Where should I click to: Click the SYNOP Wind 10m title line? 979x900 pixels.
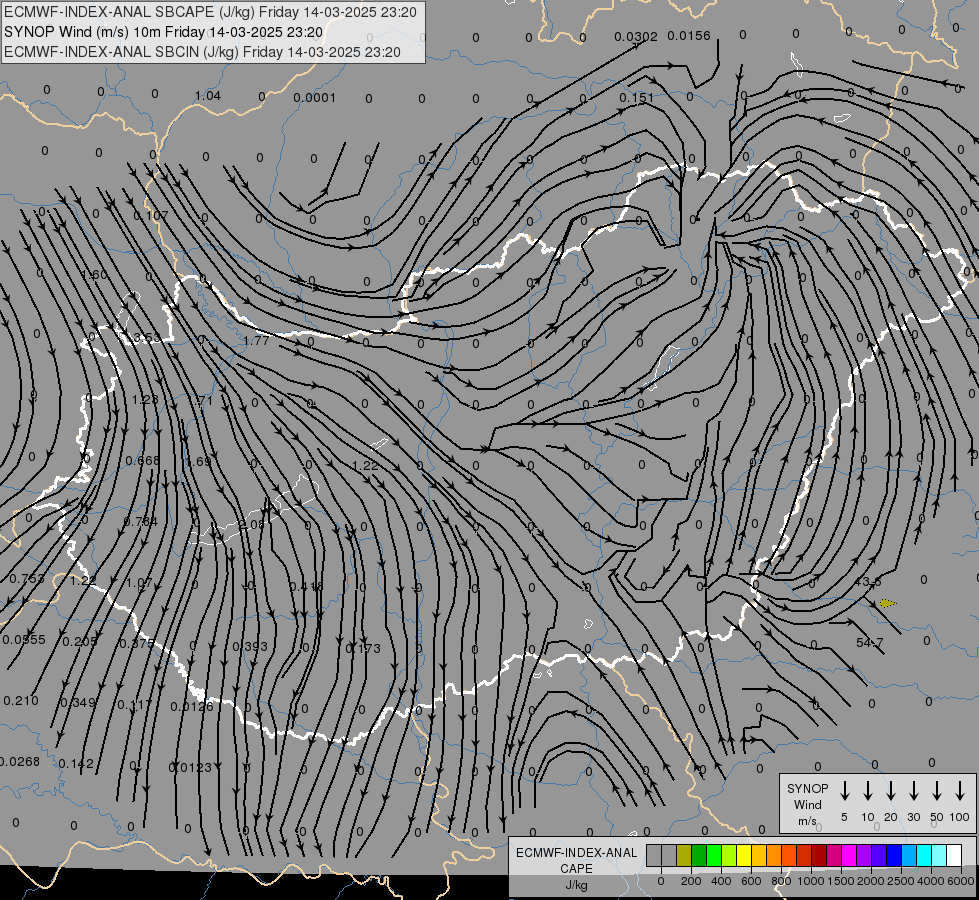click(x=163, y=32)
